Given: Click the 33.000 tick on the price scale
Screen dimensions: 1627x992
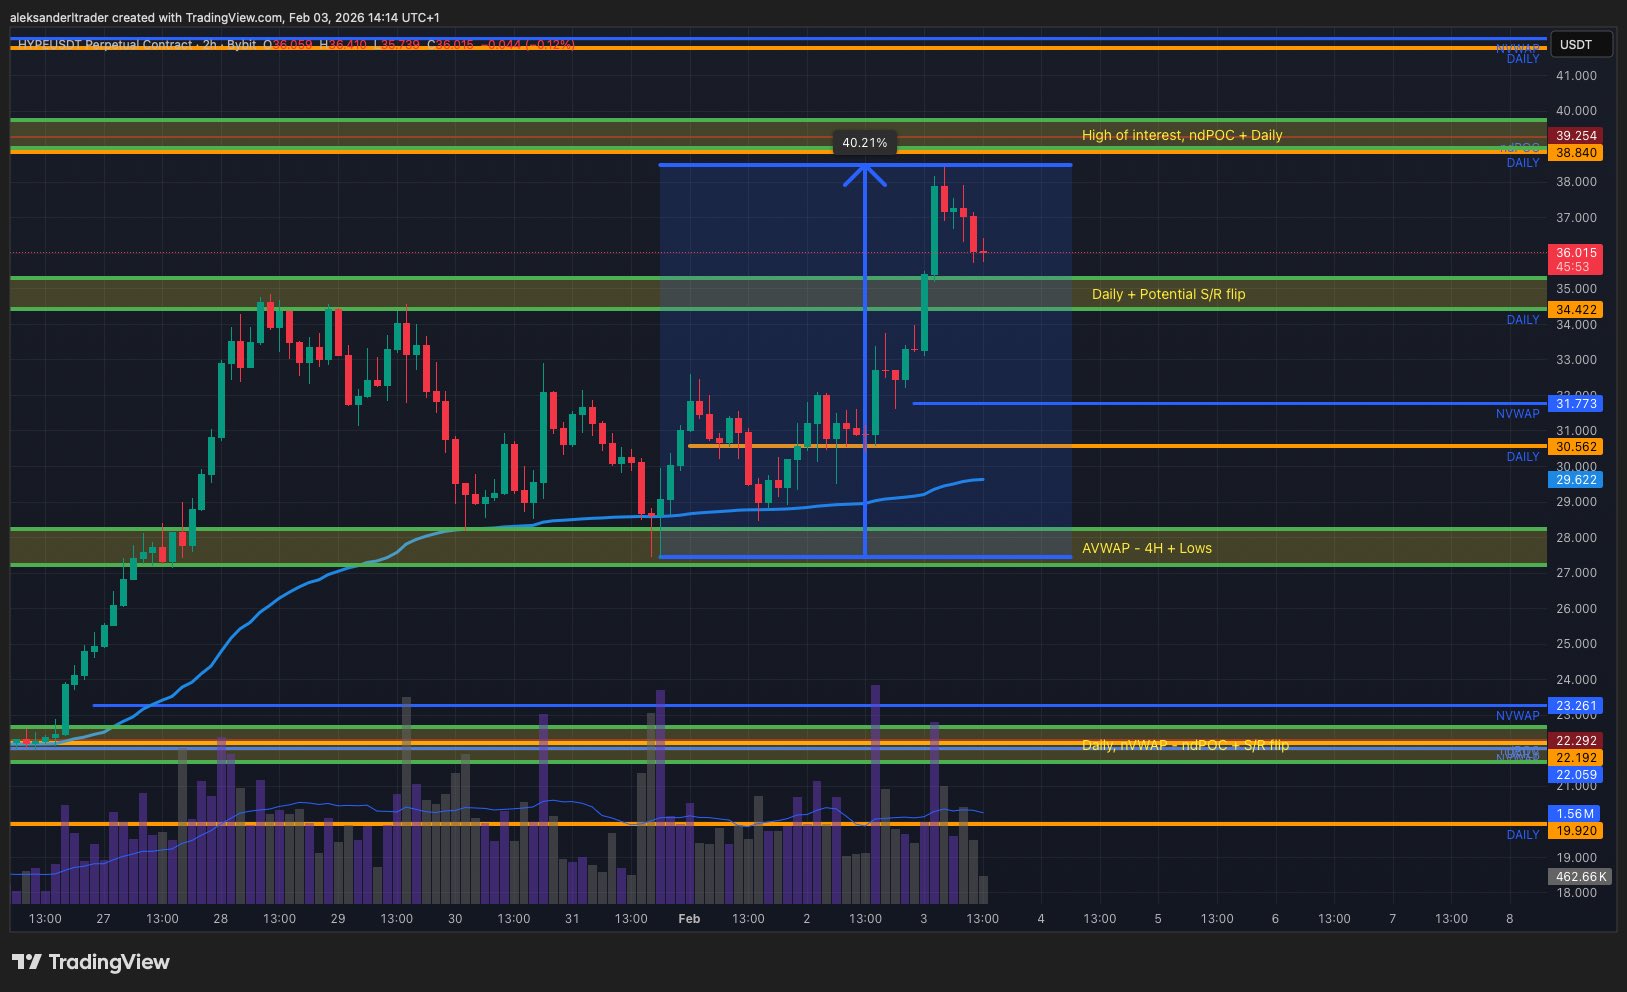Looking at the screenshot, I should coord(1576,359).
